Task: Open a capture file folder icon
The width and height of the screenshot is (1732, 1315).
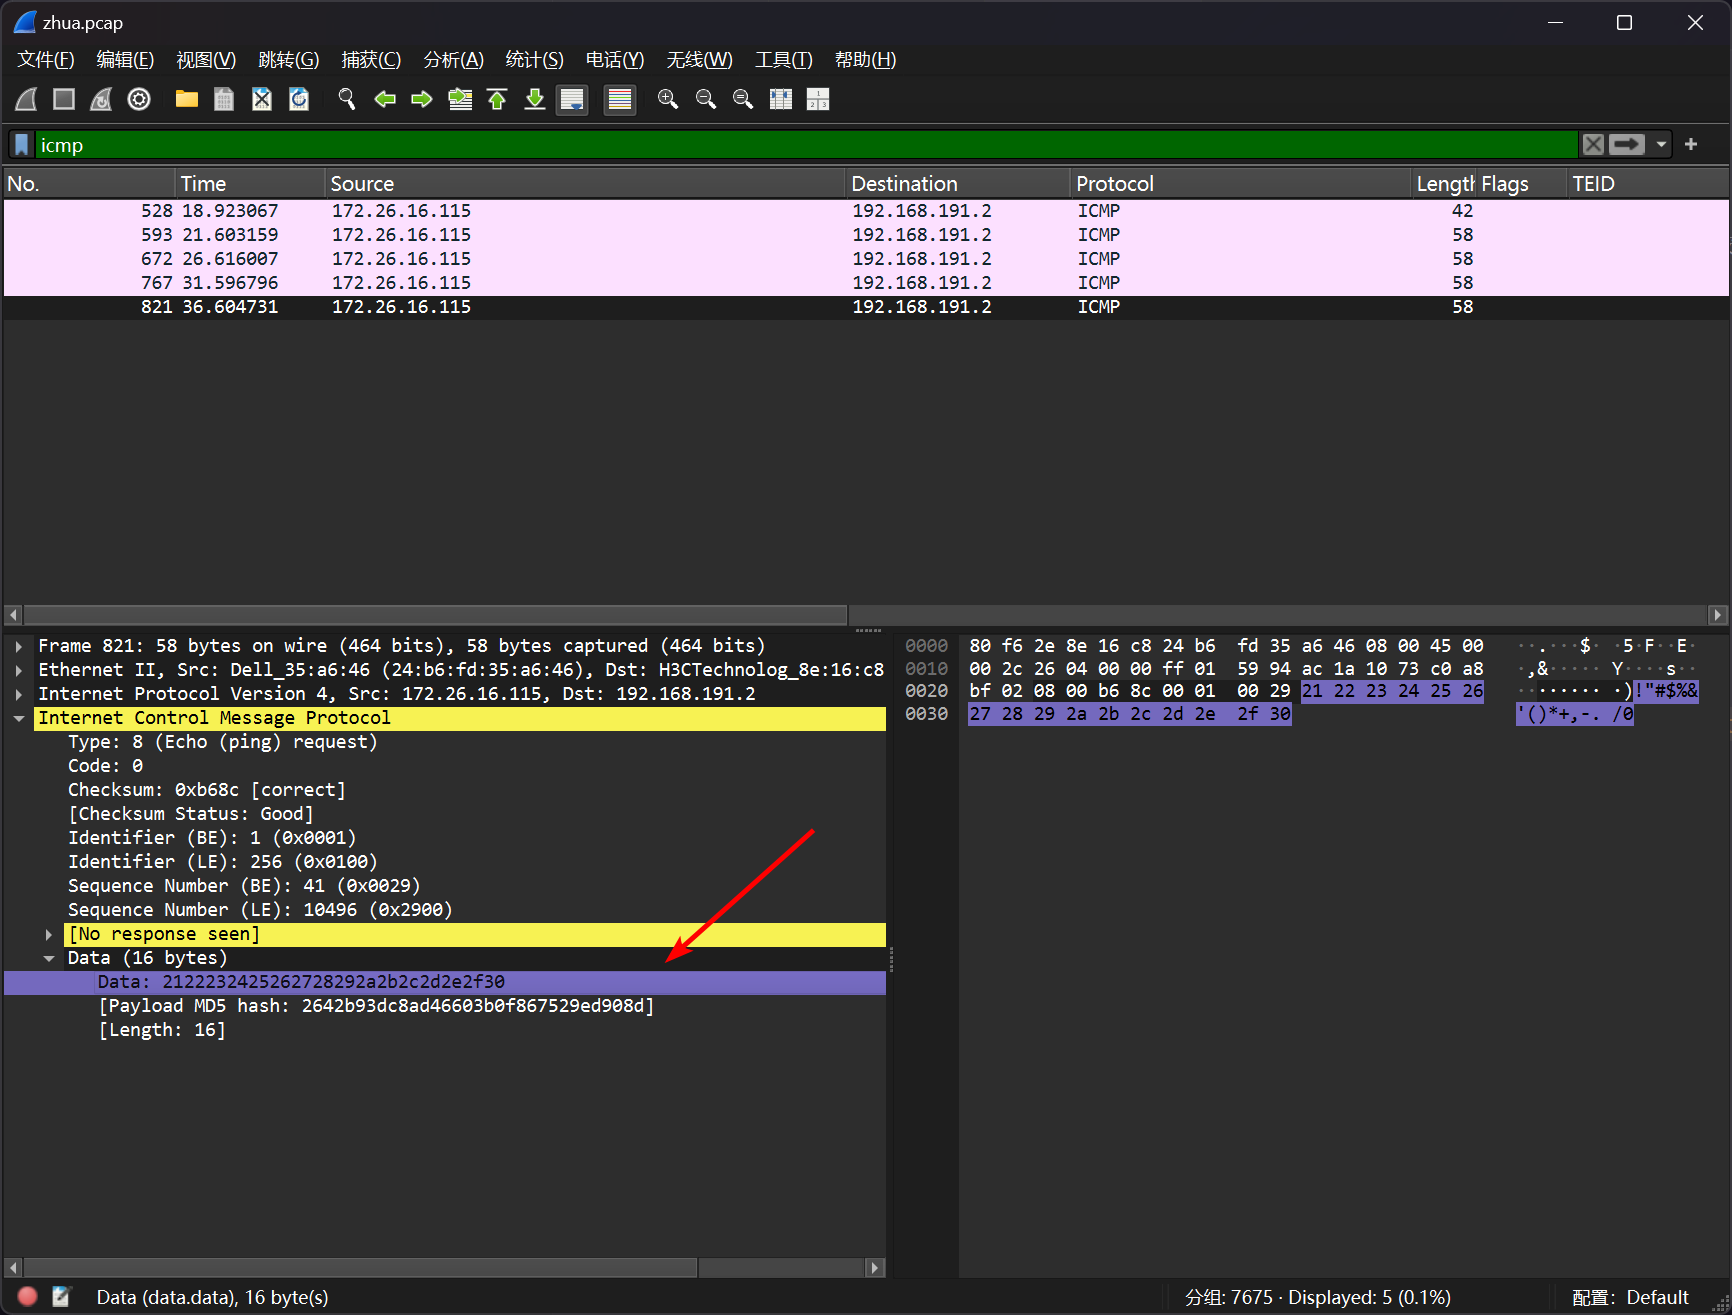Action: (186, 99)
